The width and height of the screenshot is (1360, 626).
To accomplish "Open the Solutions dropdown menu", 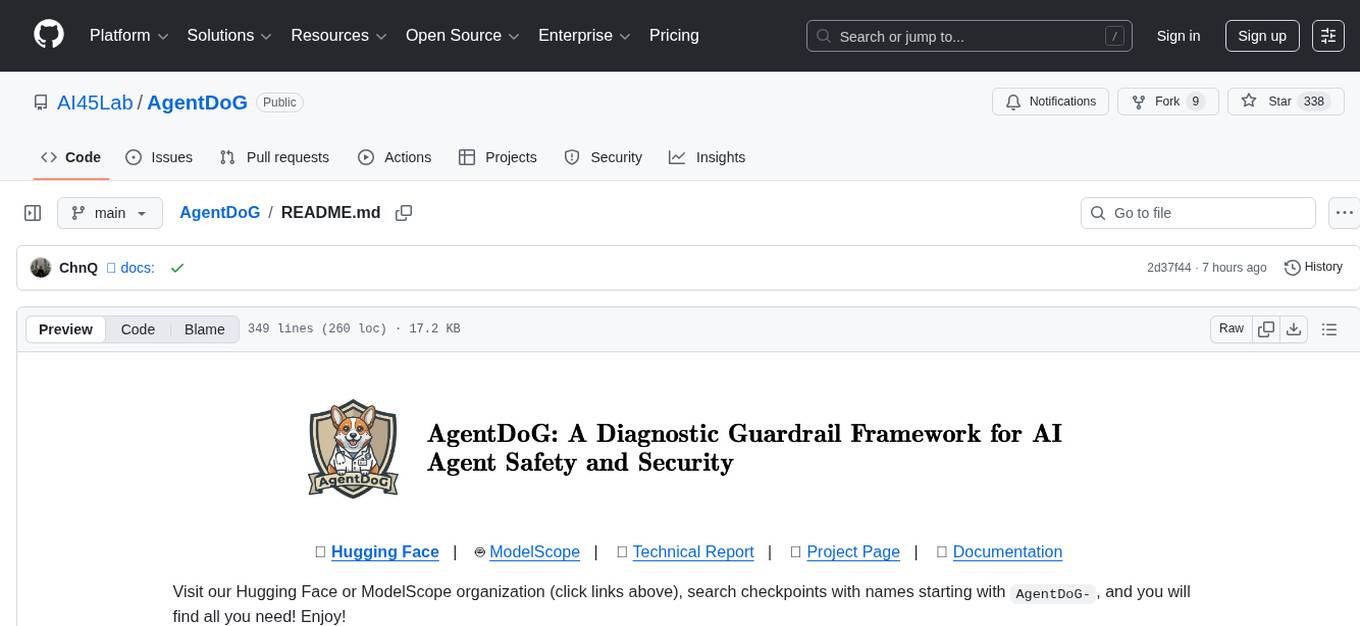I will click(228, 35).
